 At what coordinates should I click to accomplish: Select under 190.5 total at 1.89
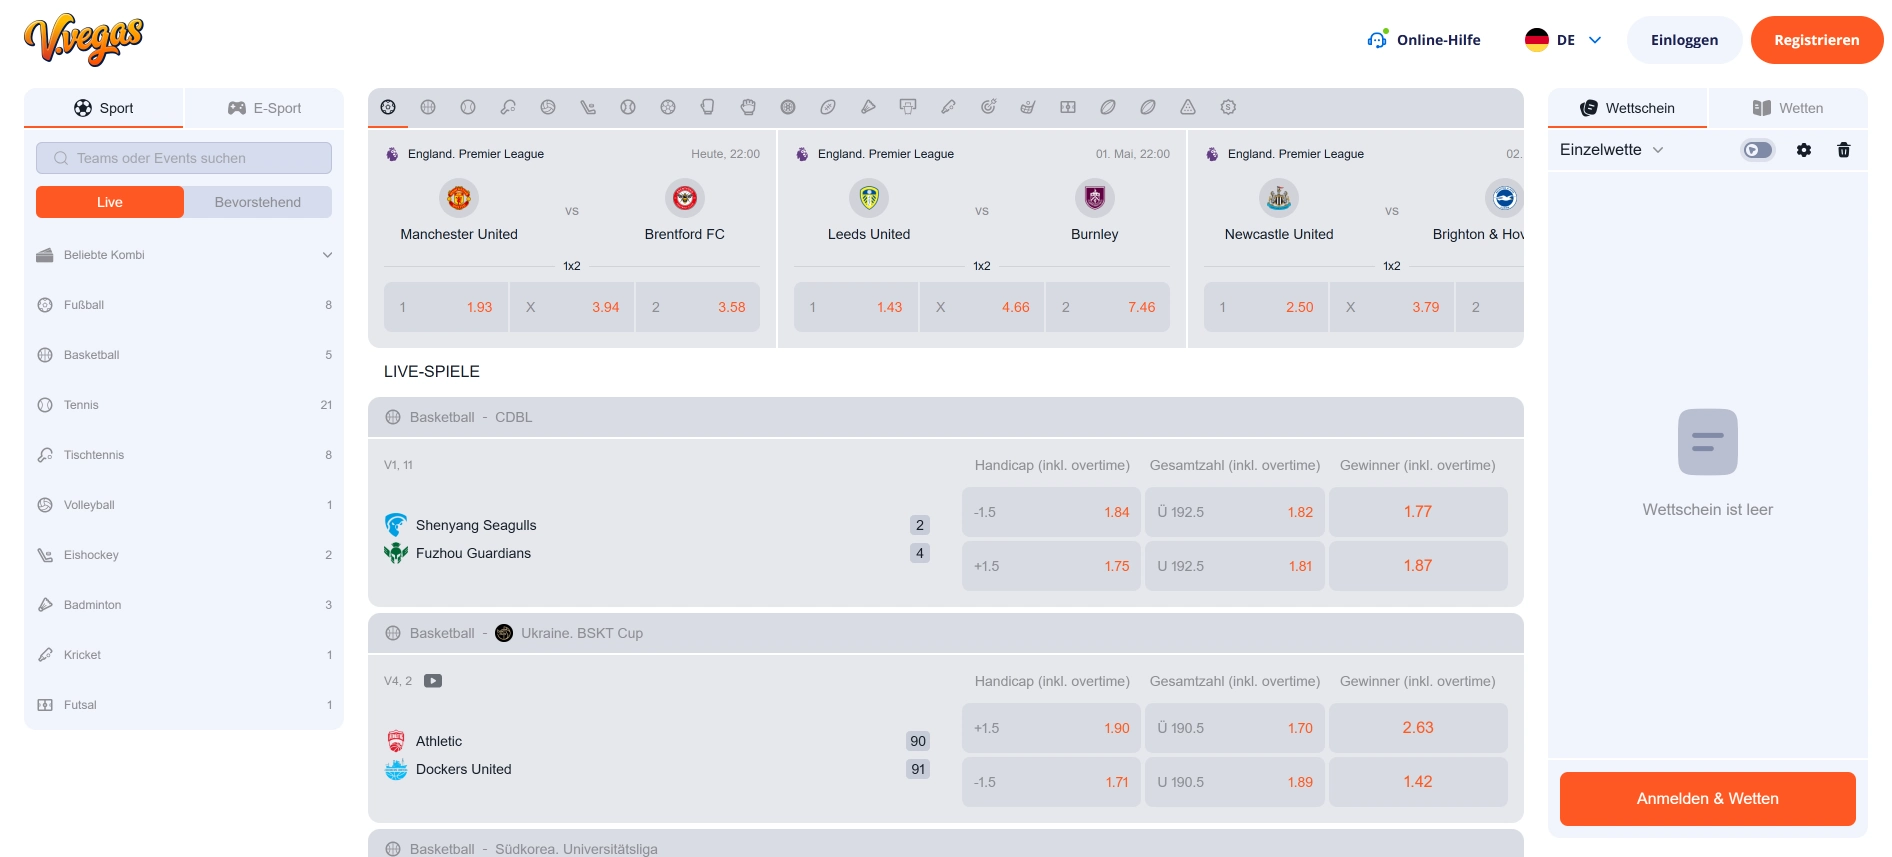click(x=1235, y=782)
